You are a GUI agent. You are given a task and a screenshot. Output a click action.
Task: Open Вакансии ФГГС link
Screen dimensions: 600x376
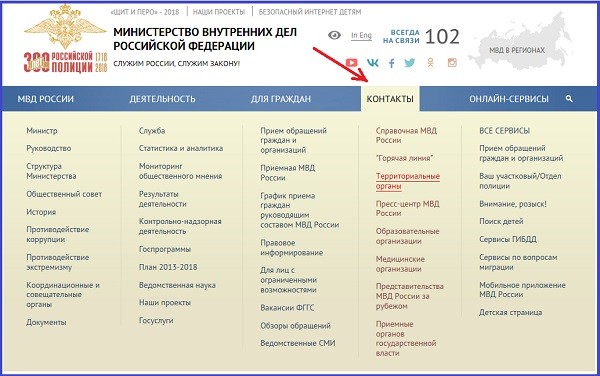click(287, 308)
